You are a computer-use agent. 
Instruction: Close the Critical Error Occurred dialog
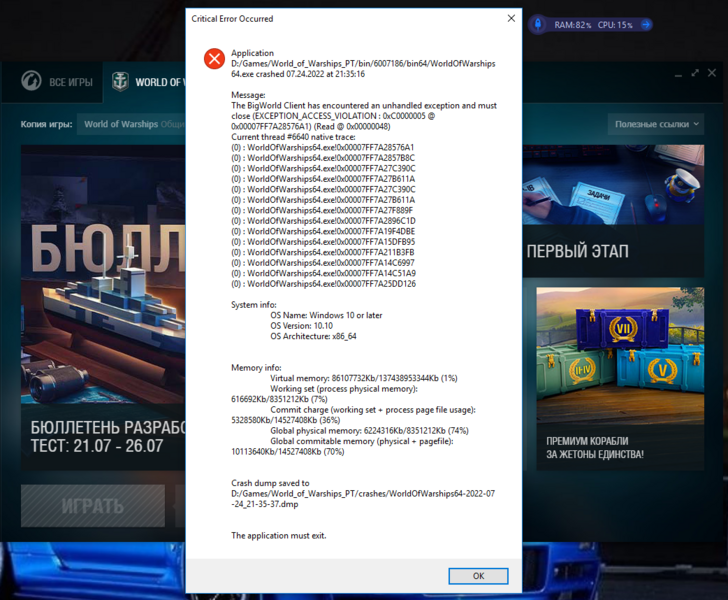click(x=511, y=18)
